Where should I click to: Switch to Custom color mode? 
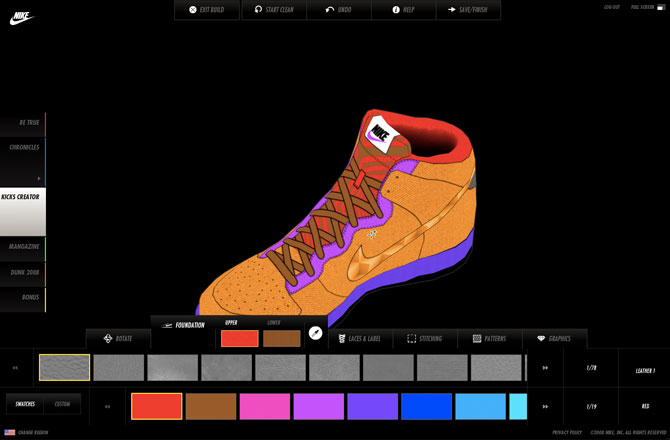point(62,404)
